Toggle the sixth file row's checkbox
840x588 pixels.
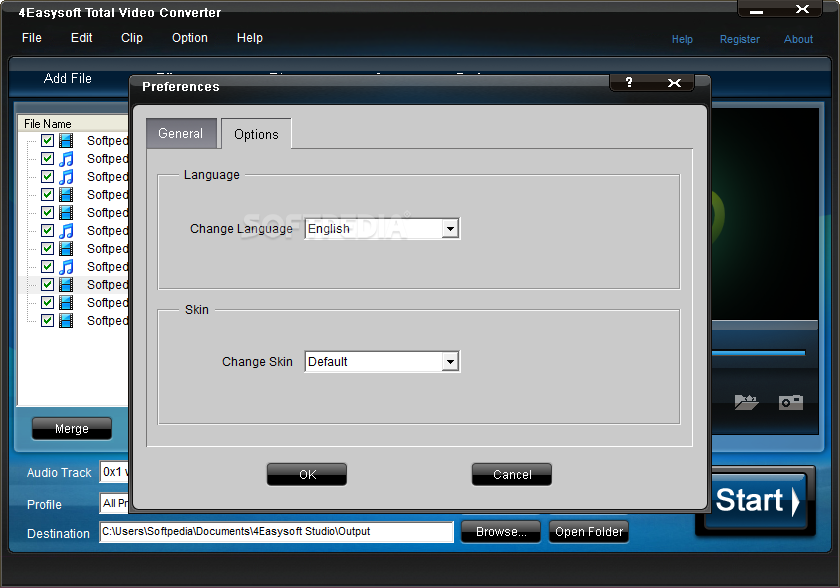(x=47, y=231)
